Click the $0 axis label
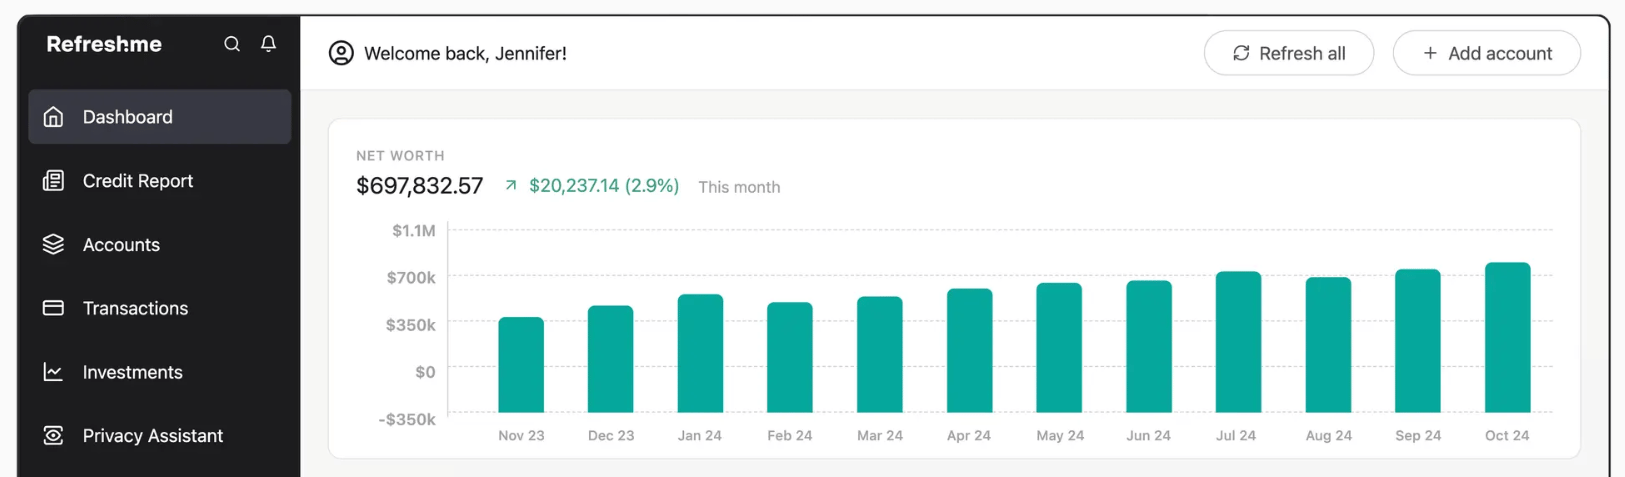 [x=425, y=372]
